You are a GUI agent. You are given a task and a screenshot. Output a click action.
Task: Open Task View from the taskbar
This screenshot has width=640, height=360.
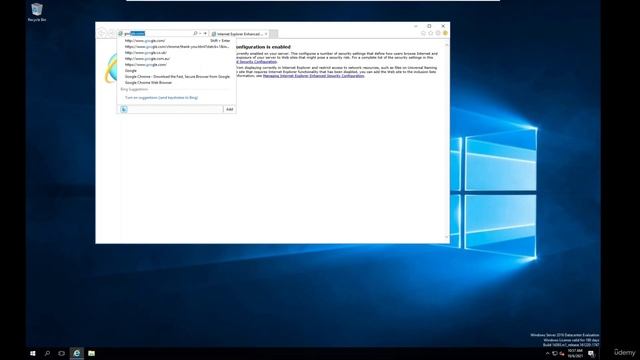tap(62, 353)
